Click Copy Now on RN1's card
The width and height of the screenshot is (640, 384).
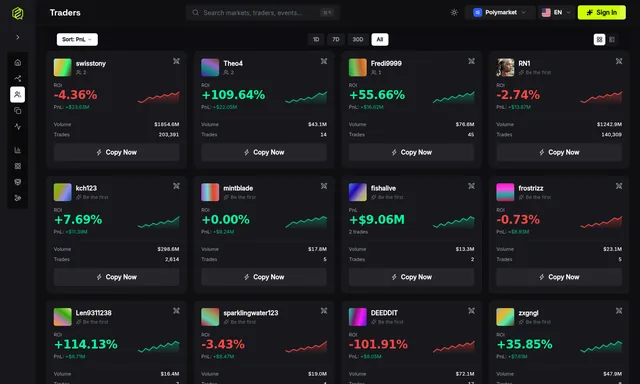click(559, 152)
